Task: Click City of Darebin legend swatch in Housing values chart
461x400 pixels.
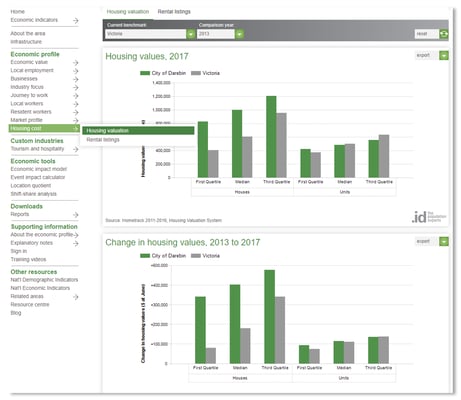Action: (x=145, y=73)
